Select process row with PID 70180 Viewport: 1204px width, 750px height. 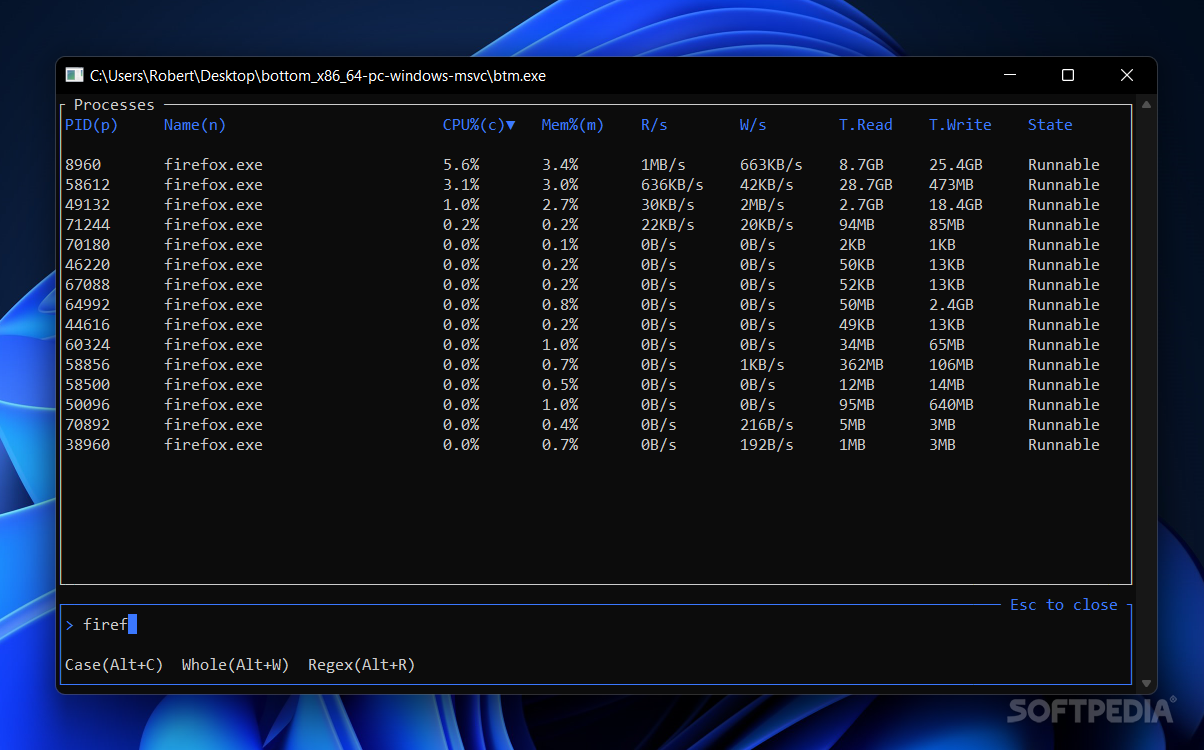[596, 245]
